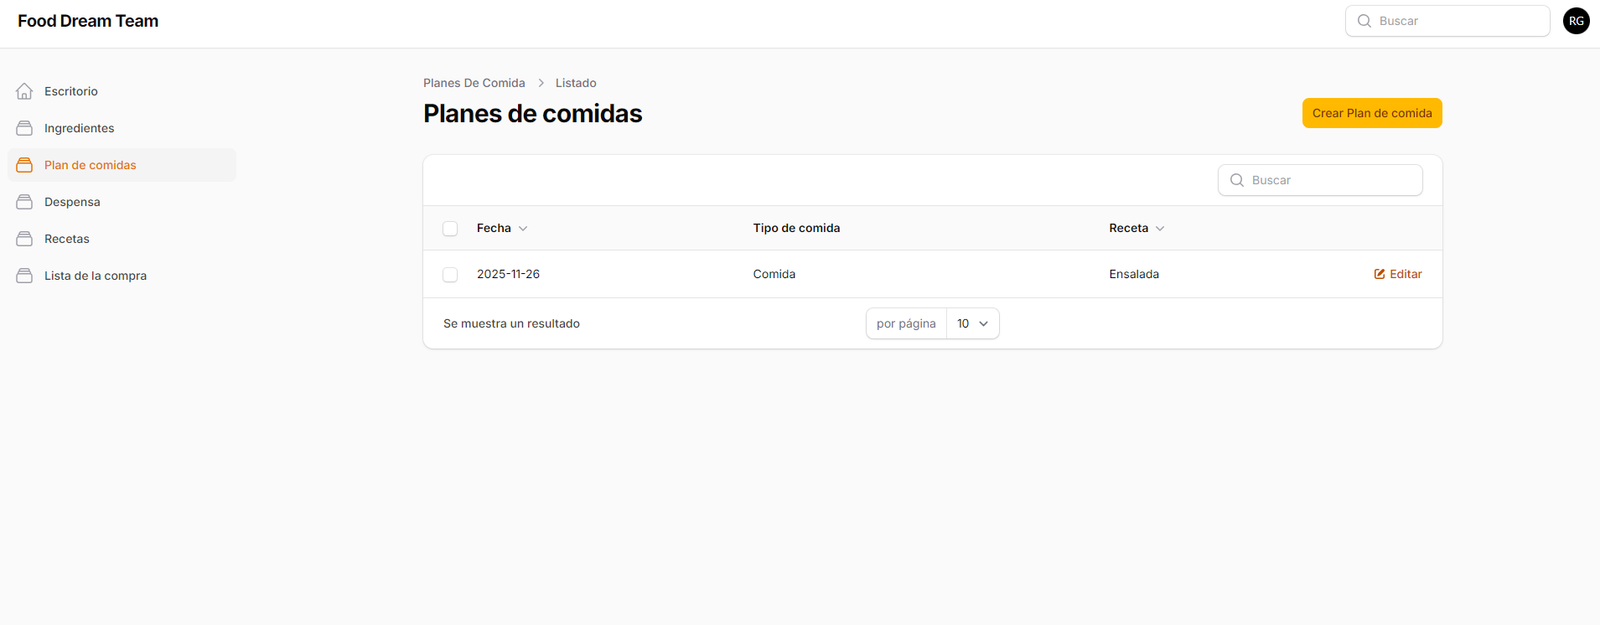Click the Despensa sidebar icon
The width and height of the screenshot is (1600, 625).
click(x=25, y=202)
